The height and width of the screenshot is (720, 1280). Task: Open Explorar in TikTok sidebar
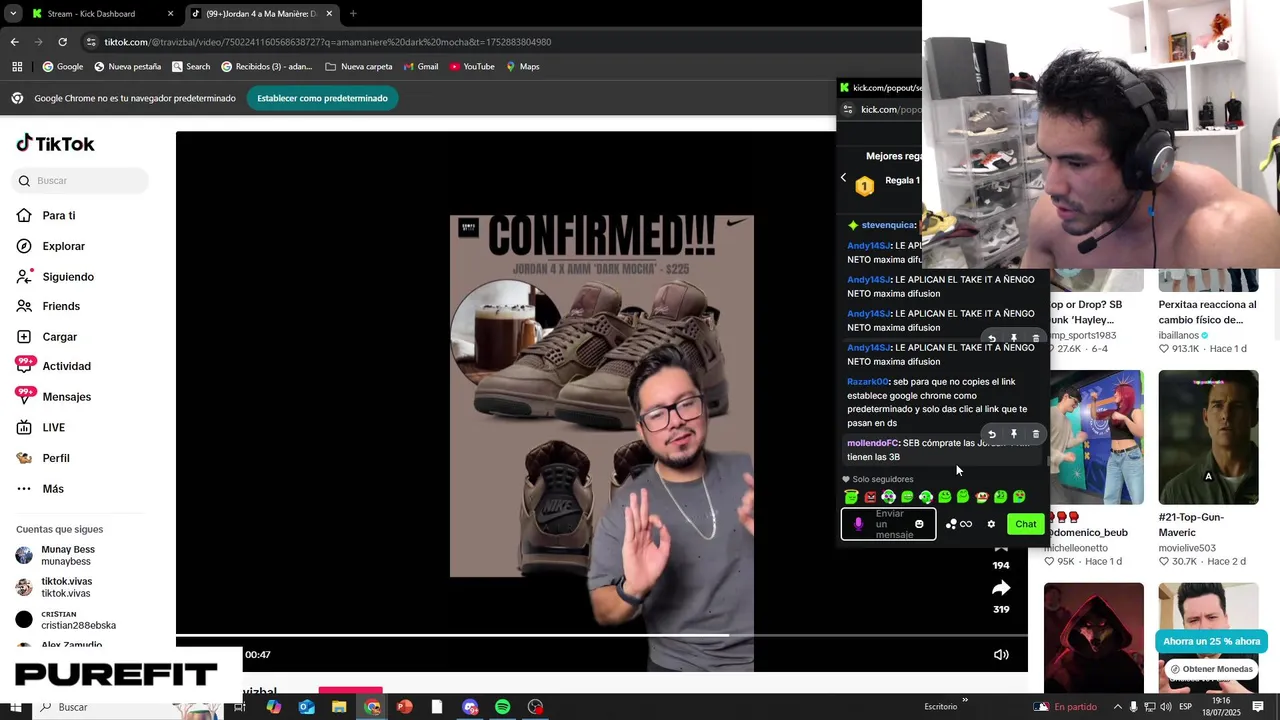[50, 246]
